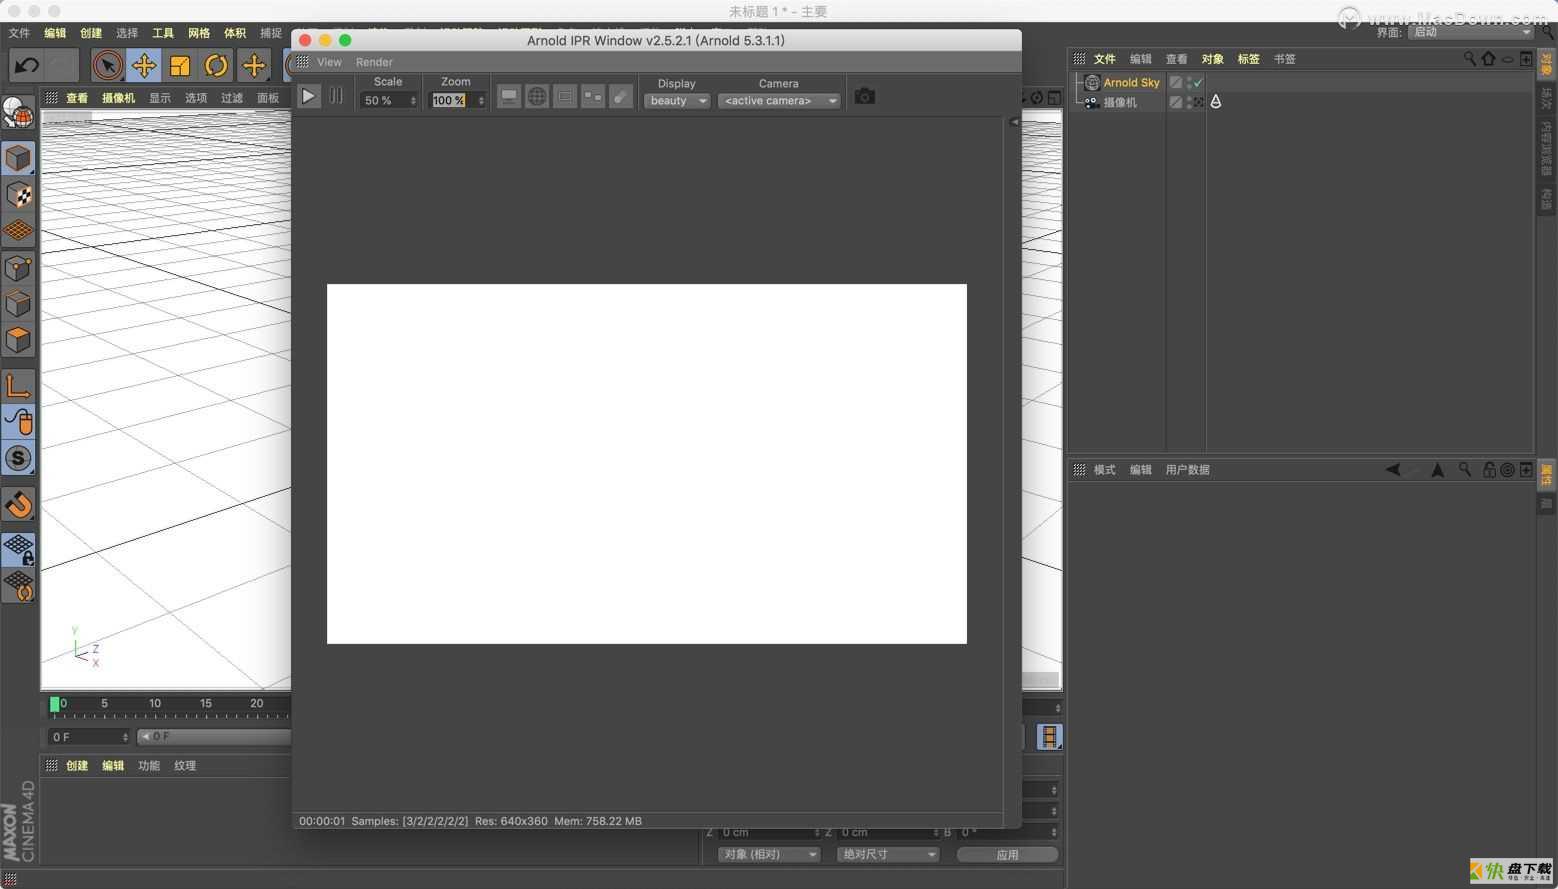Start IPR render with play button
Screen dimensions: 1558x889
pos(308,96)
